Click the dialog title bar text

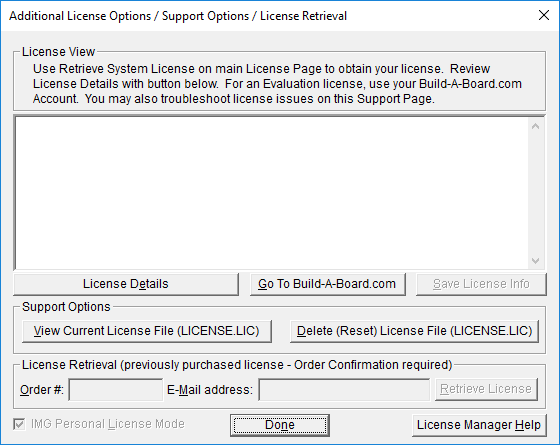(178, 16)
